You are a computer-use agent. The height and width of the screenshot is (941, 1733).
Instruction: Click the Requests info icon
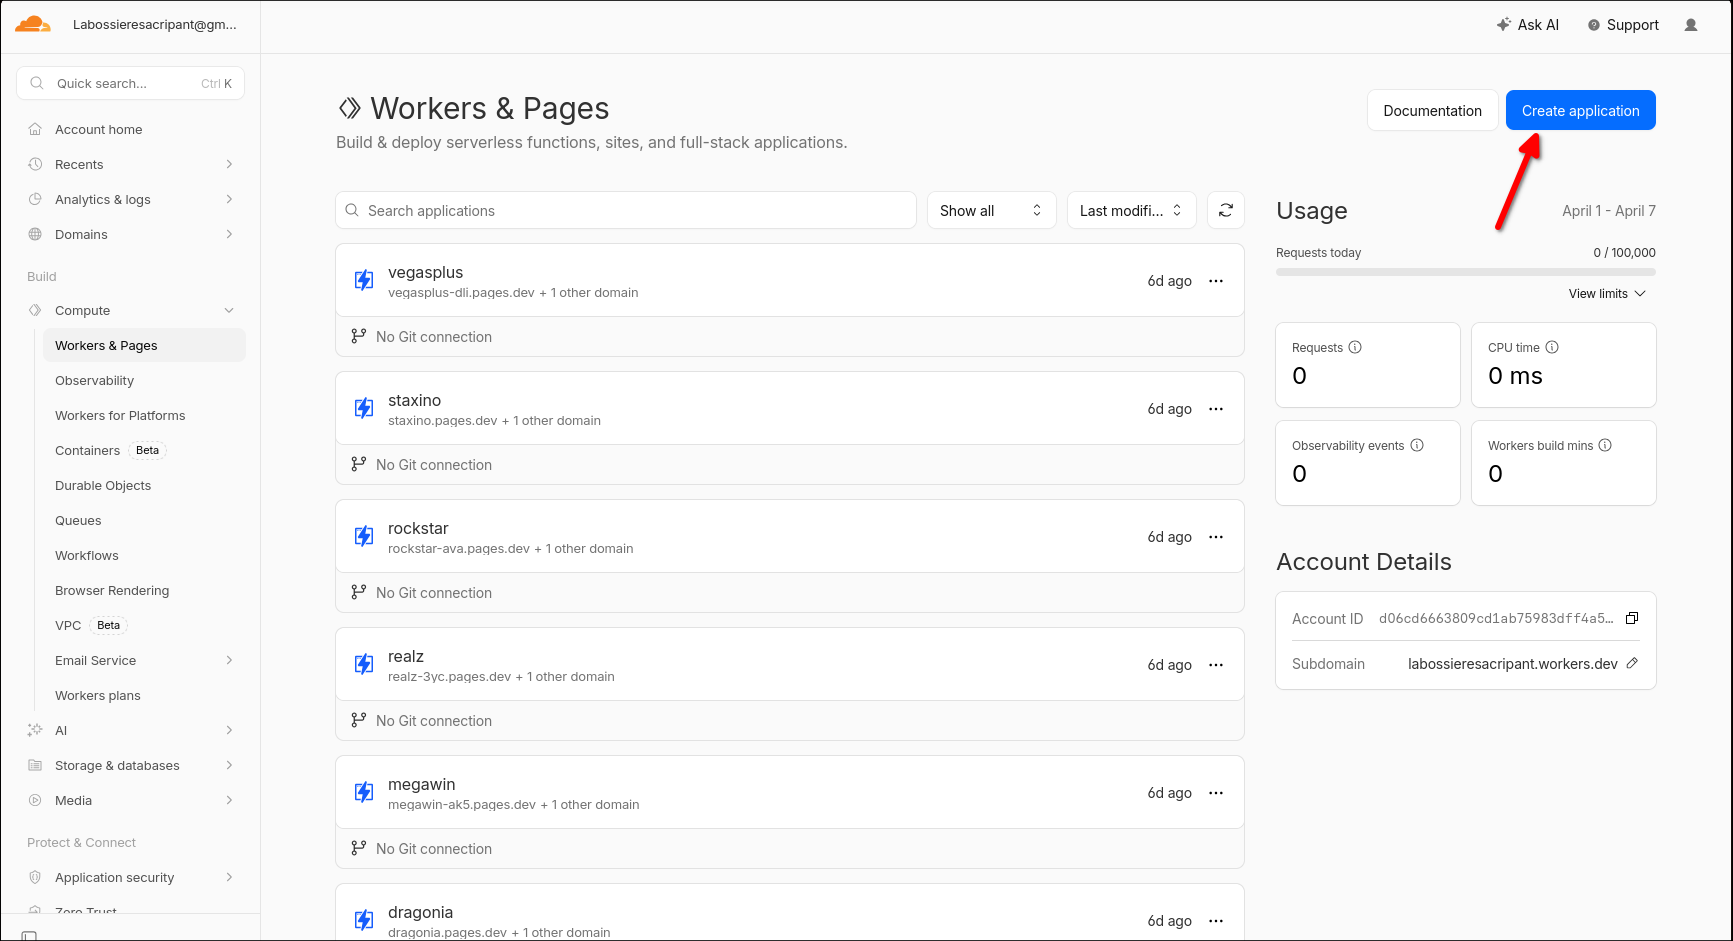(1355, 347)
